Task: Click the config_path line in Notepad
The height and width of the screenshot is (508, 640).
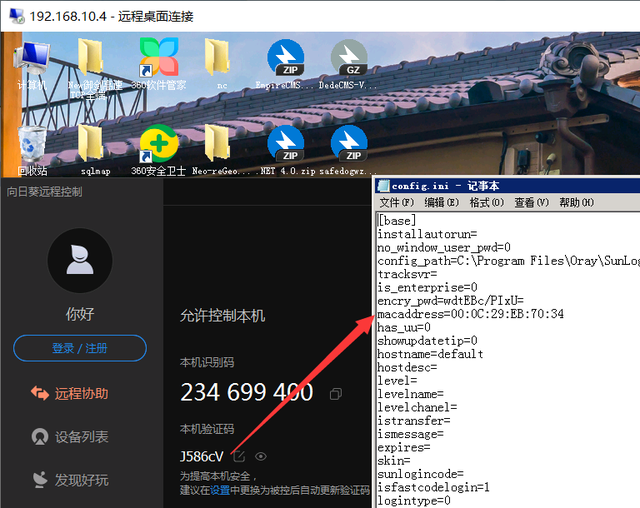Action: 508,261
